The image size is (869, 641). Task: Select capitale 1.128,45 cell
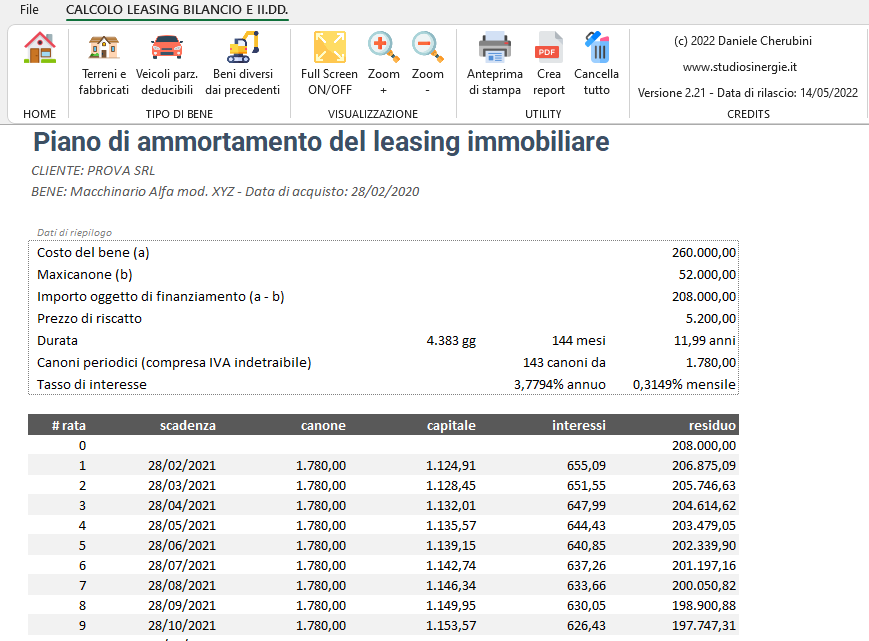pos(451,485)
